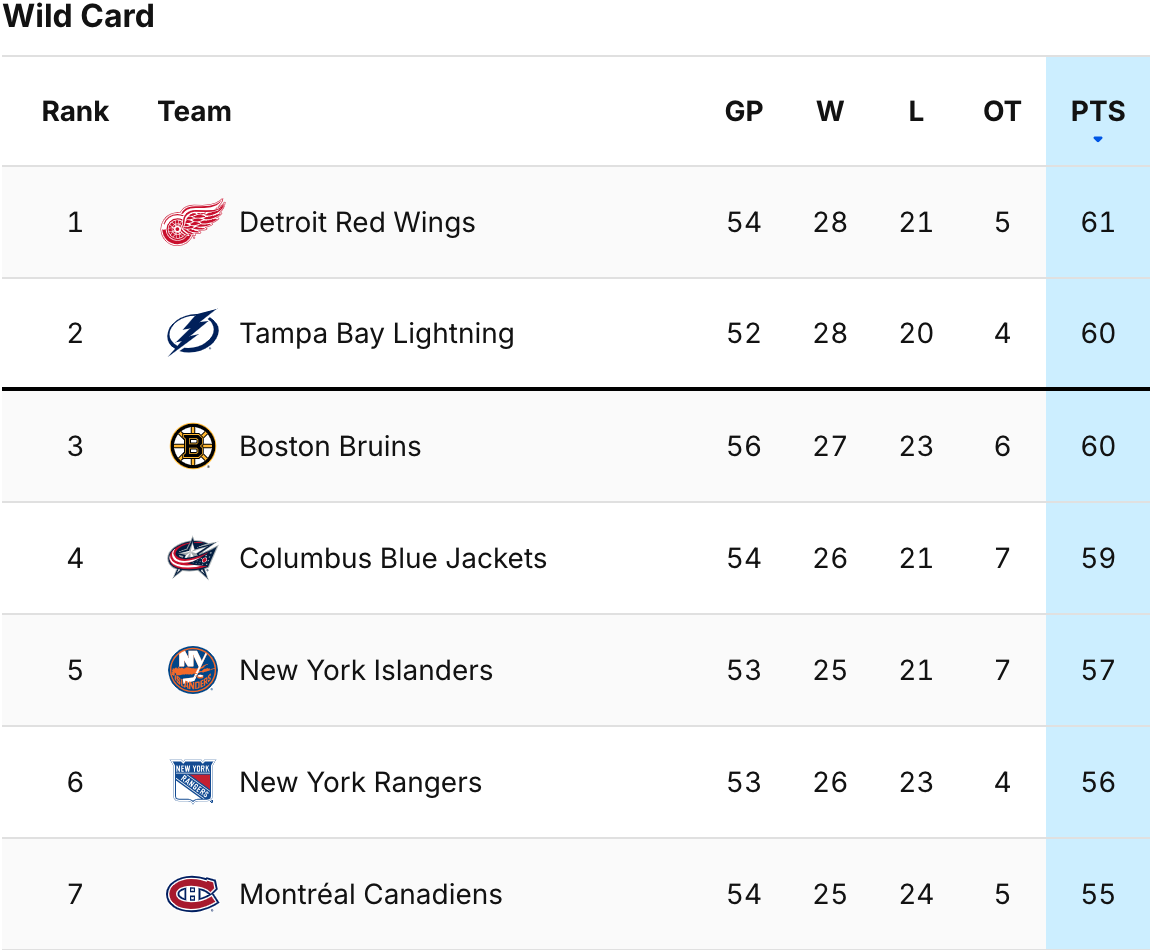
Task: Open Tampa Bay Lightning team link
Action: pos(376,333)
